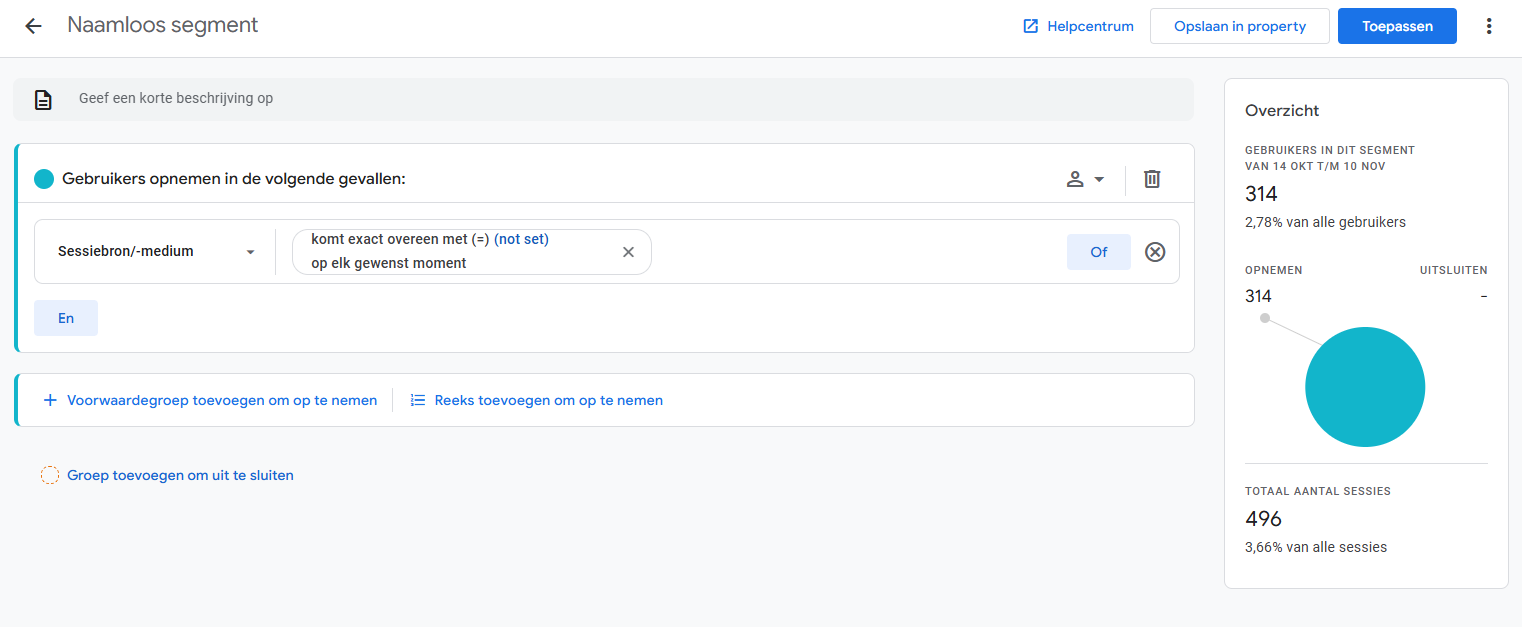Open the three-dot more options menu
The image size is (1522, 627).
[1489, 26]
